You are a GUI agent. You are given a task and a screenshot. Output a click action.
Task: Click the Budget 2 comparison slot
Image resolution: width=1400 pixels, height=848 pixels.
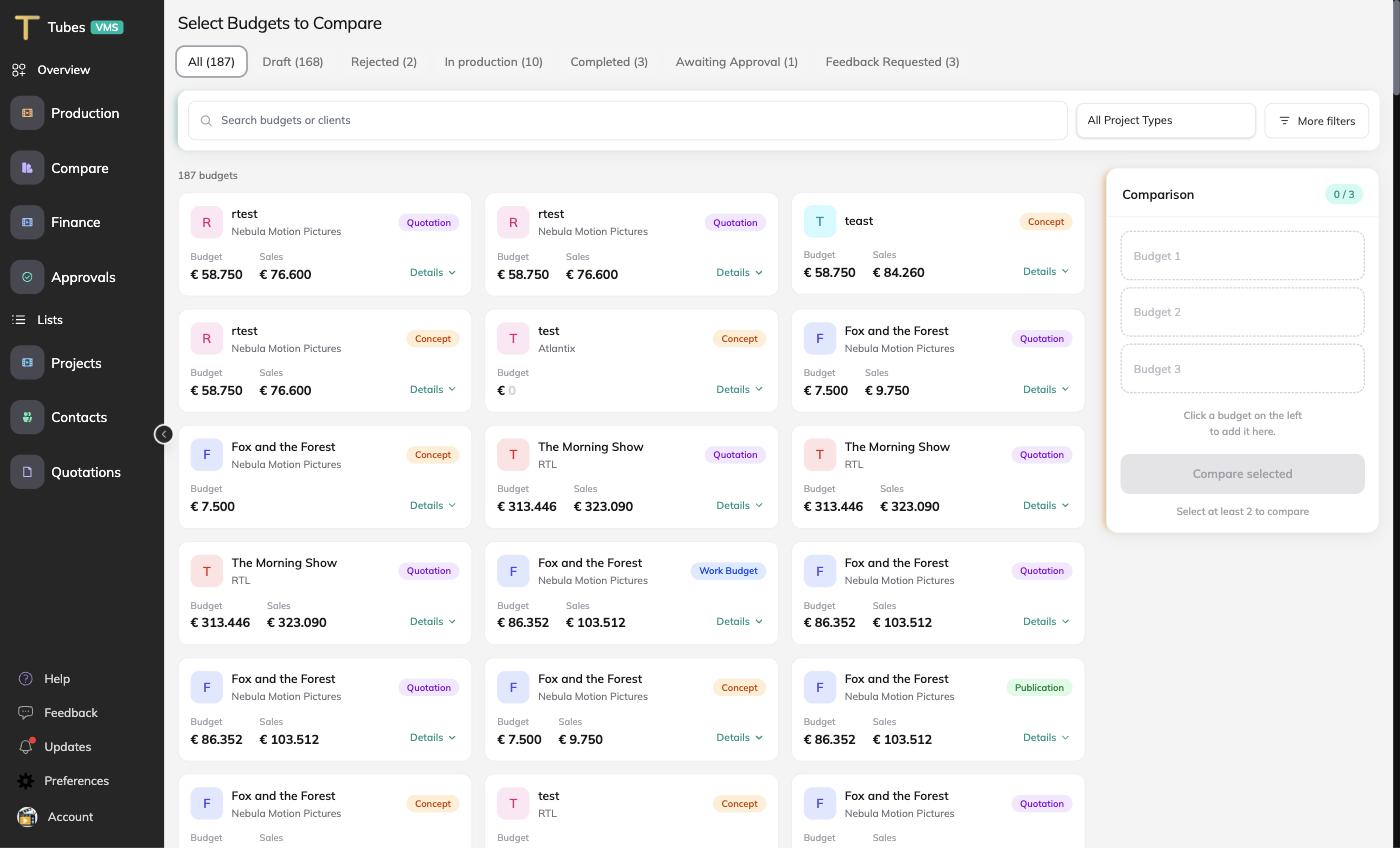tap(1242, 312)
